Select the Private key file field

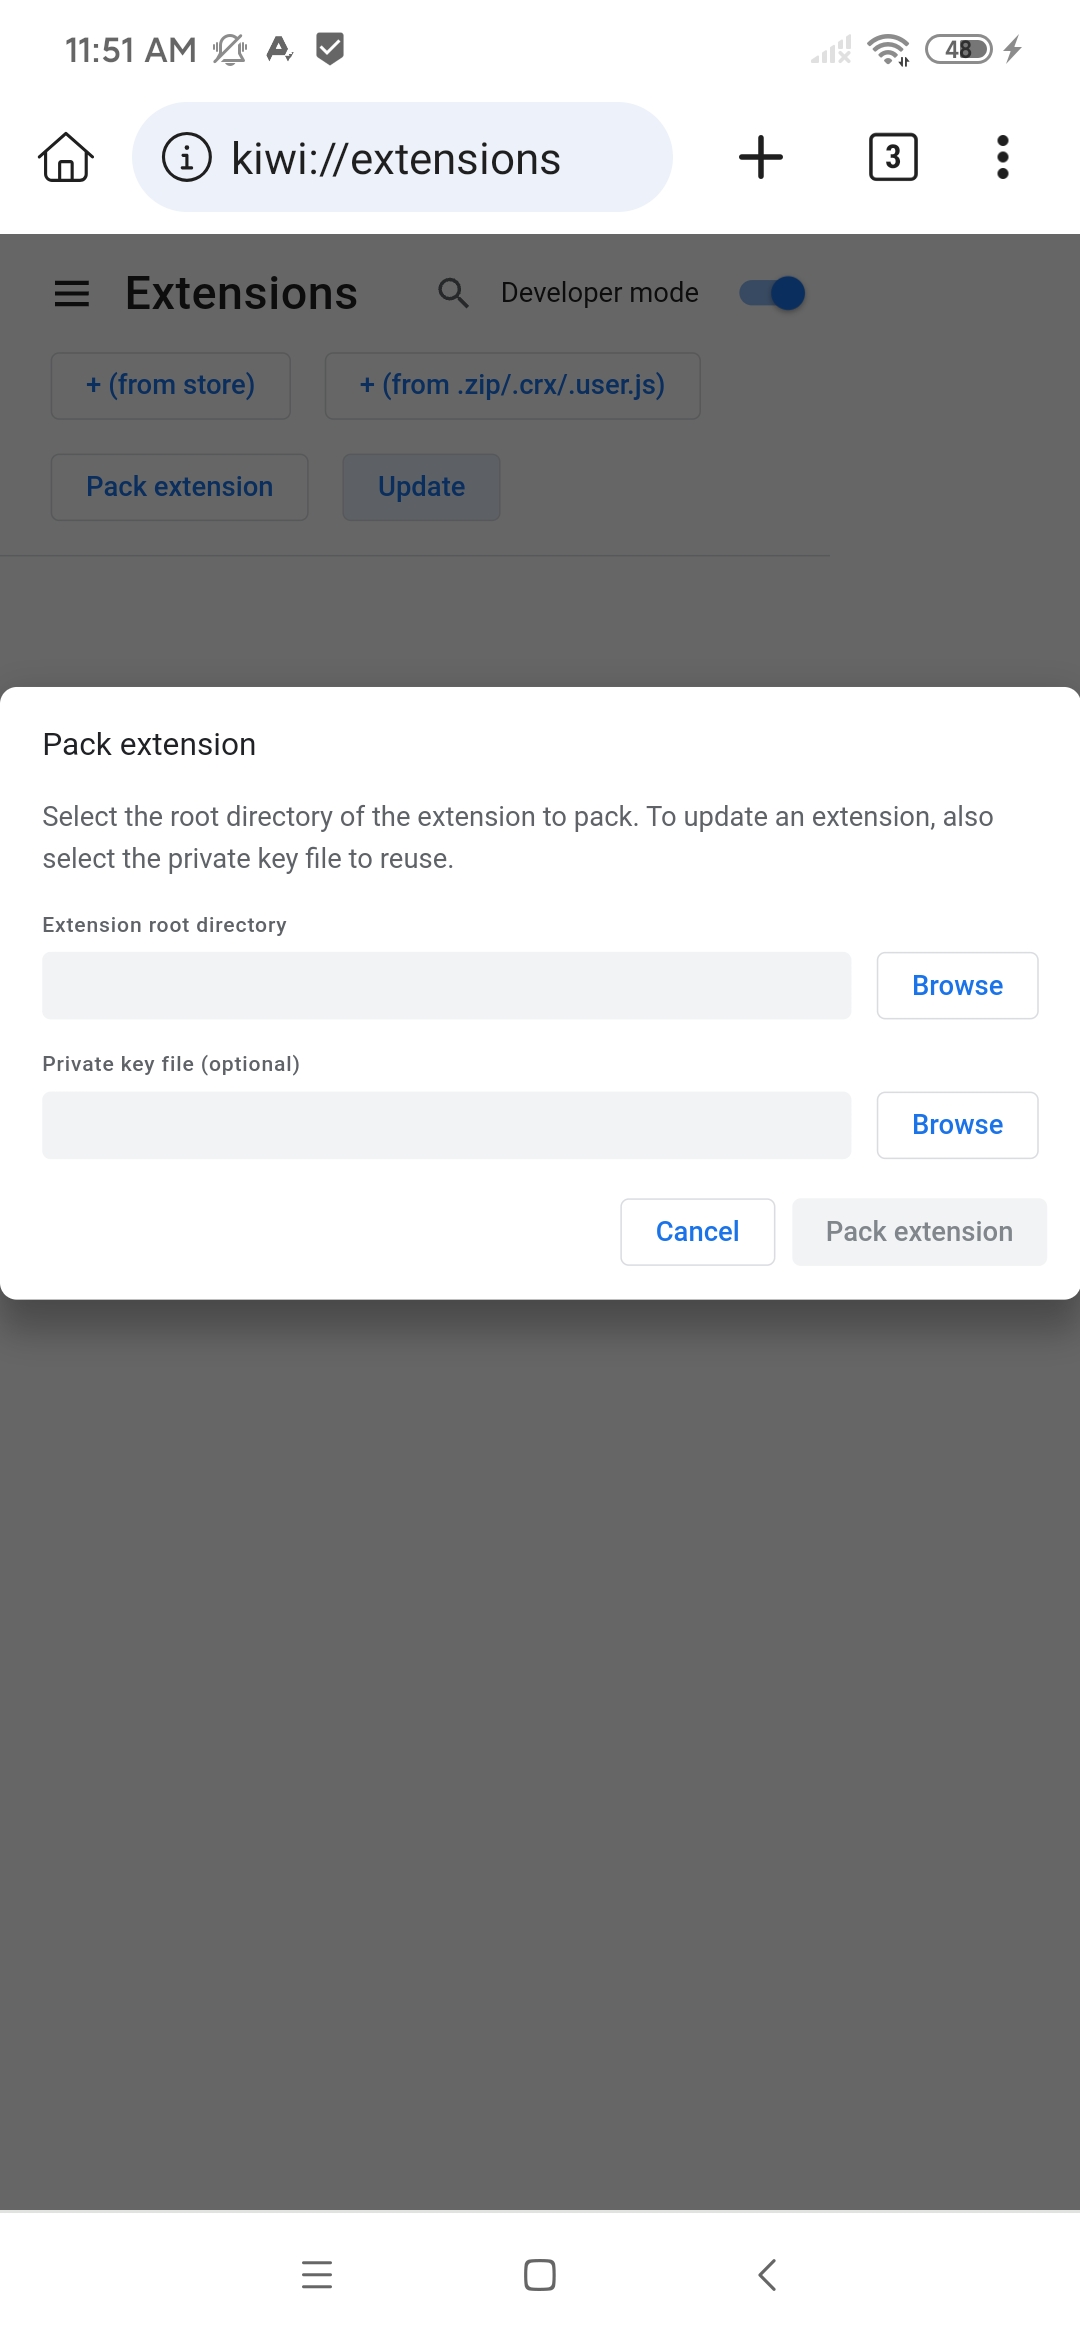(x=446, y=1125)
